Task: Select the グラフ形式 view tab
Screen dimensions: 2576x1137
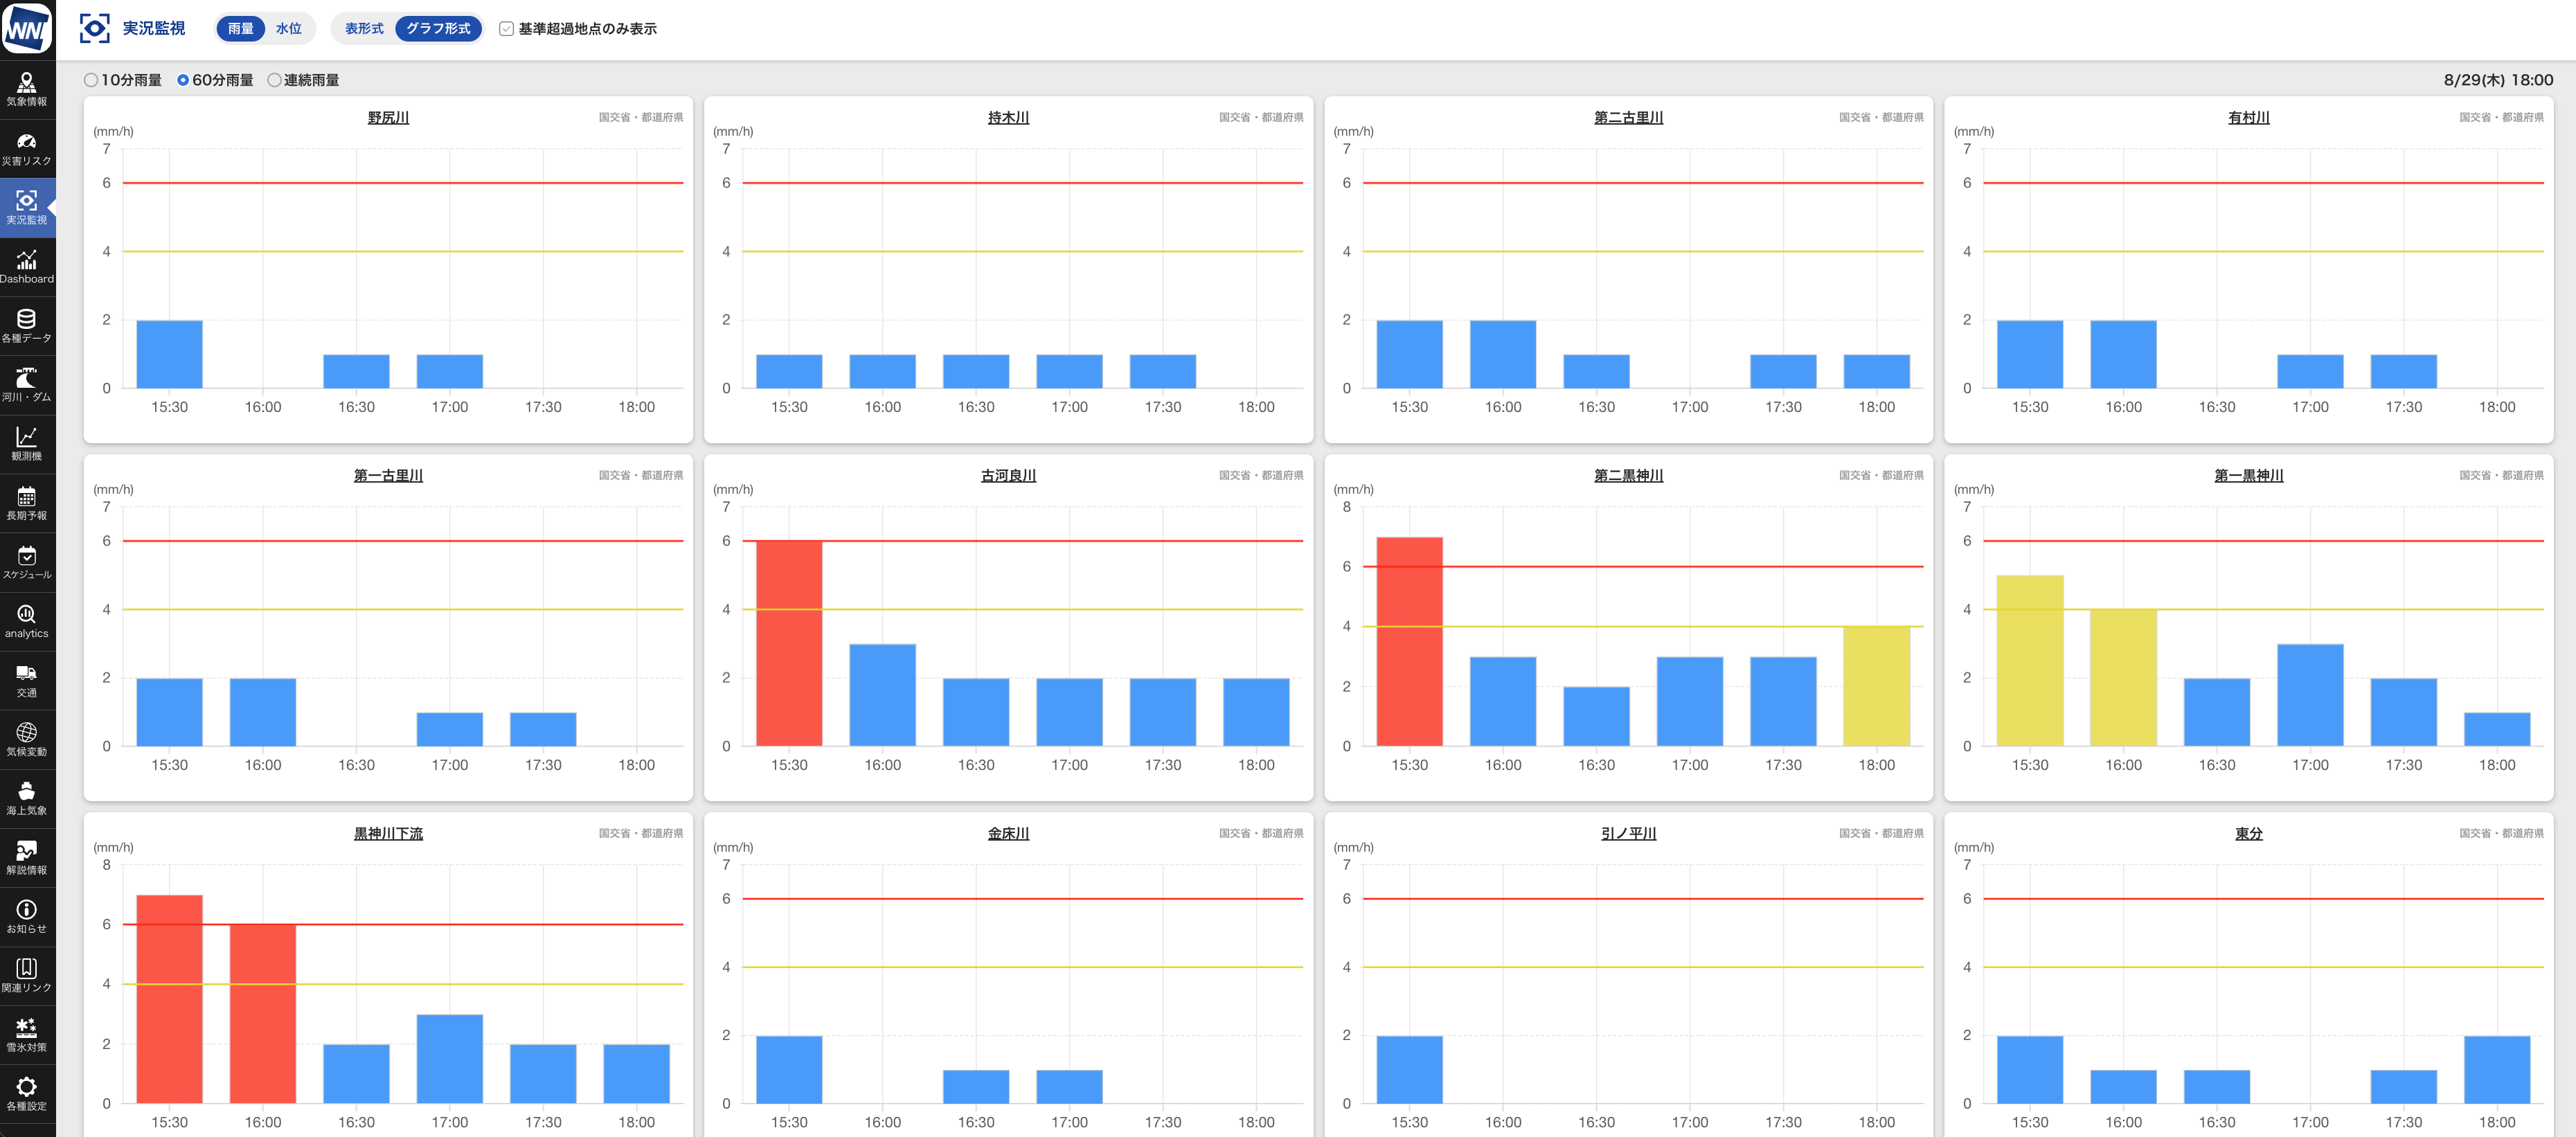Action: coord(438,29)
